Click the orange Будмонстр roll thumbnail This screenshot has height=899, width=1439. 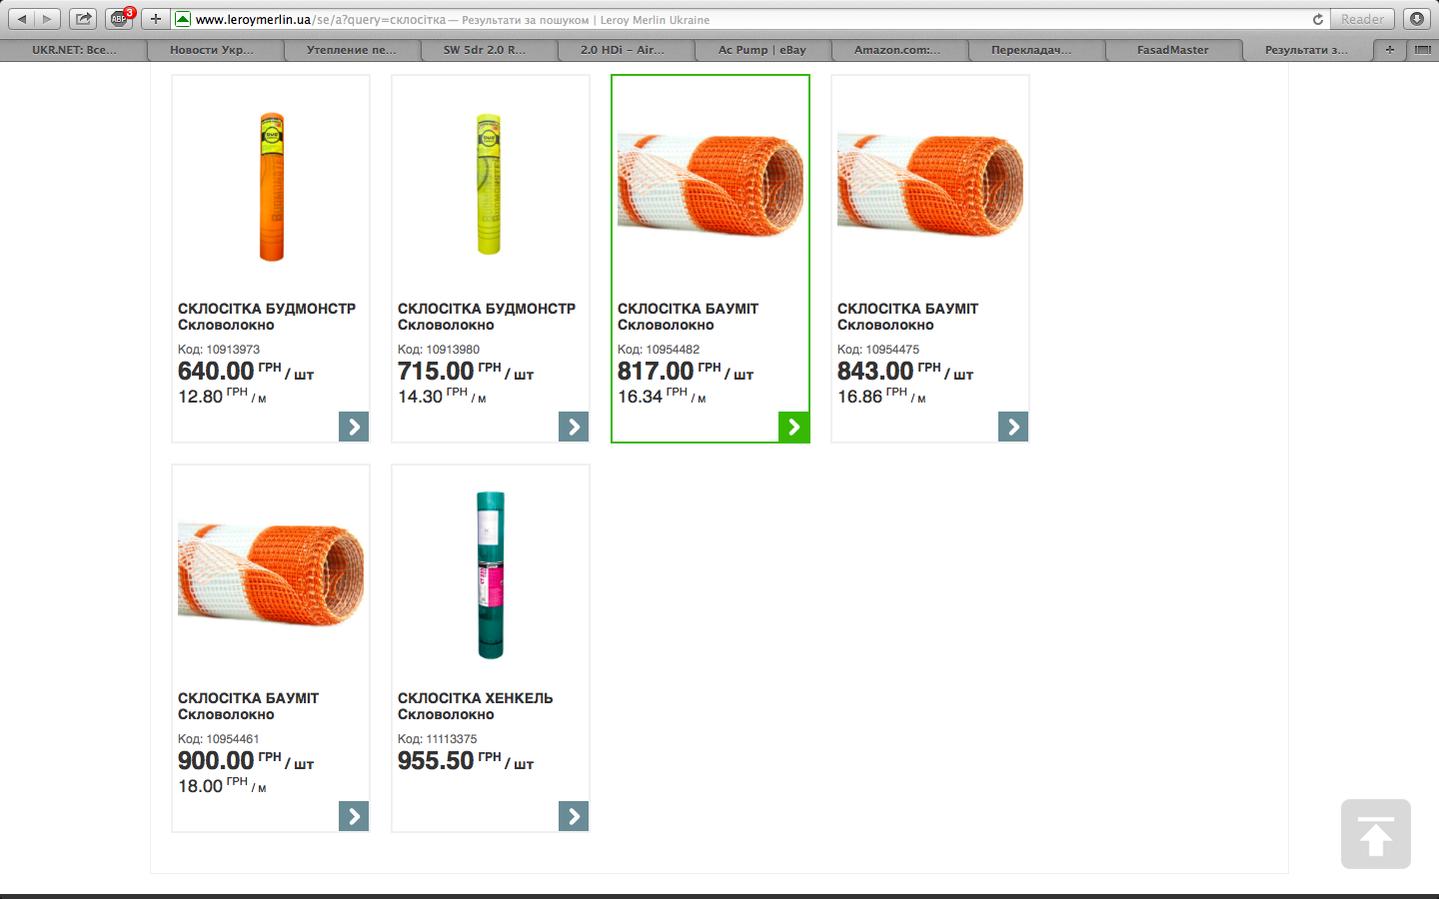coord(271,186)
